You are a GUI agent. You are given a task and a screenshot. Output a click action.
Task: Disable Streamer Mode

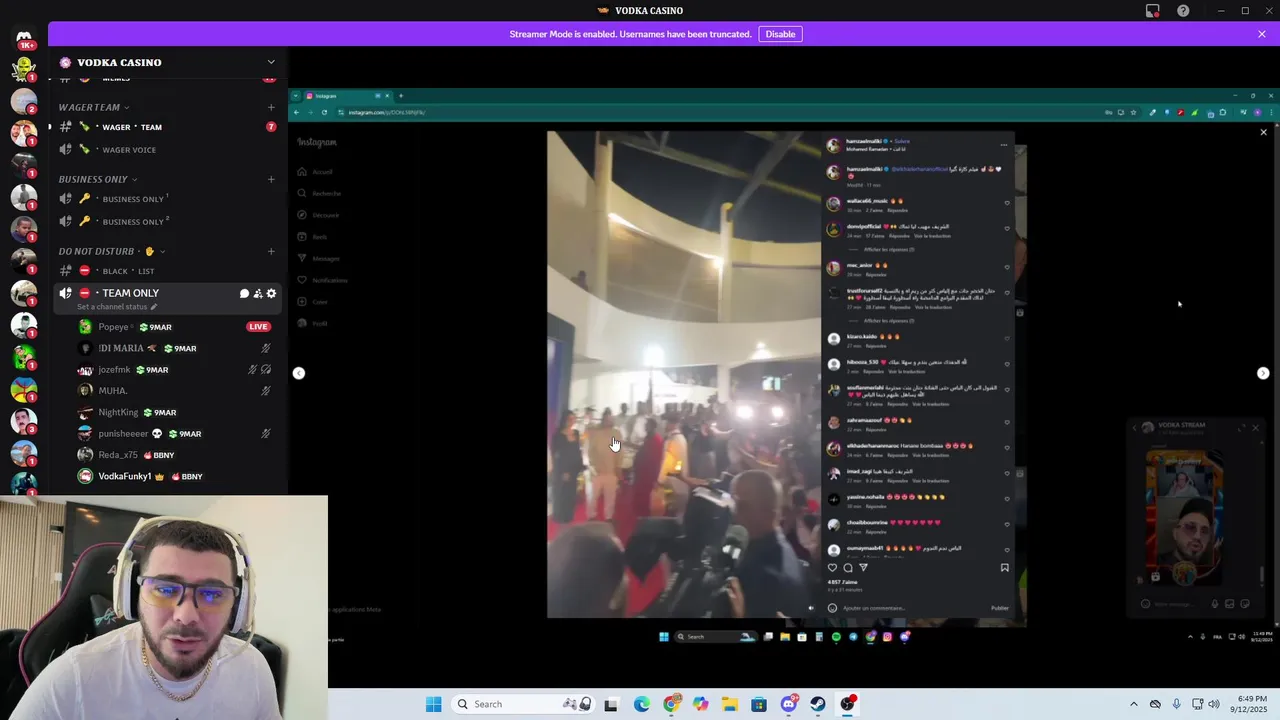pos(780,34)
